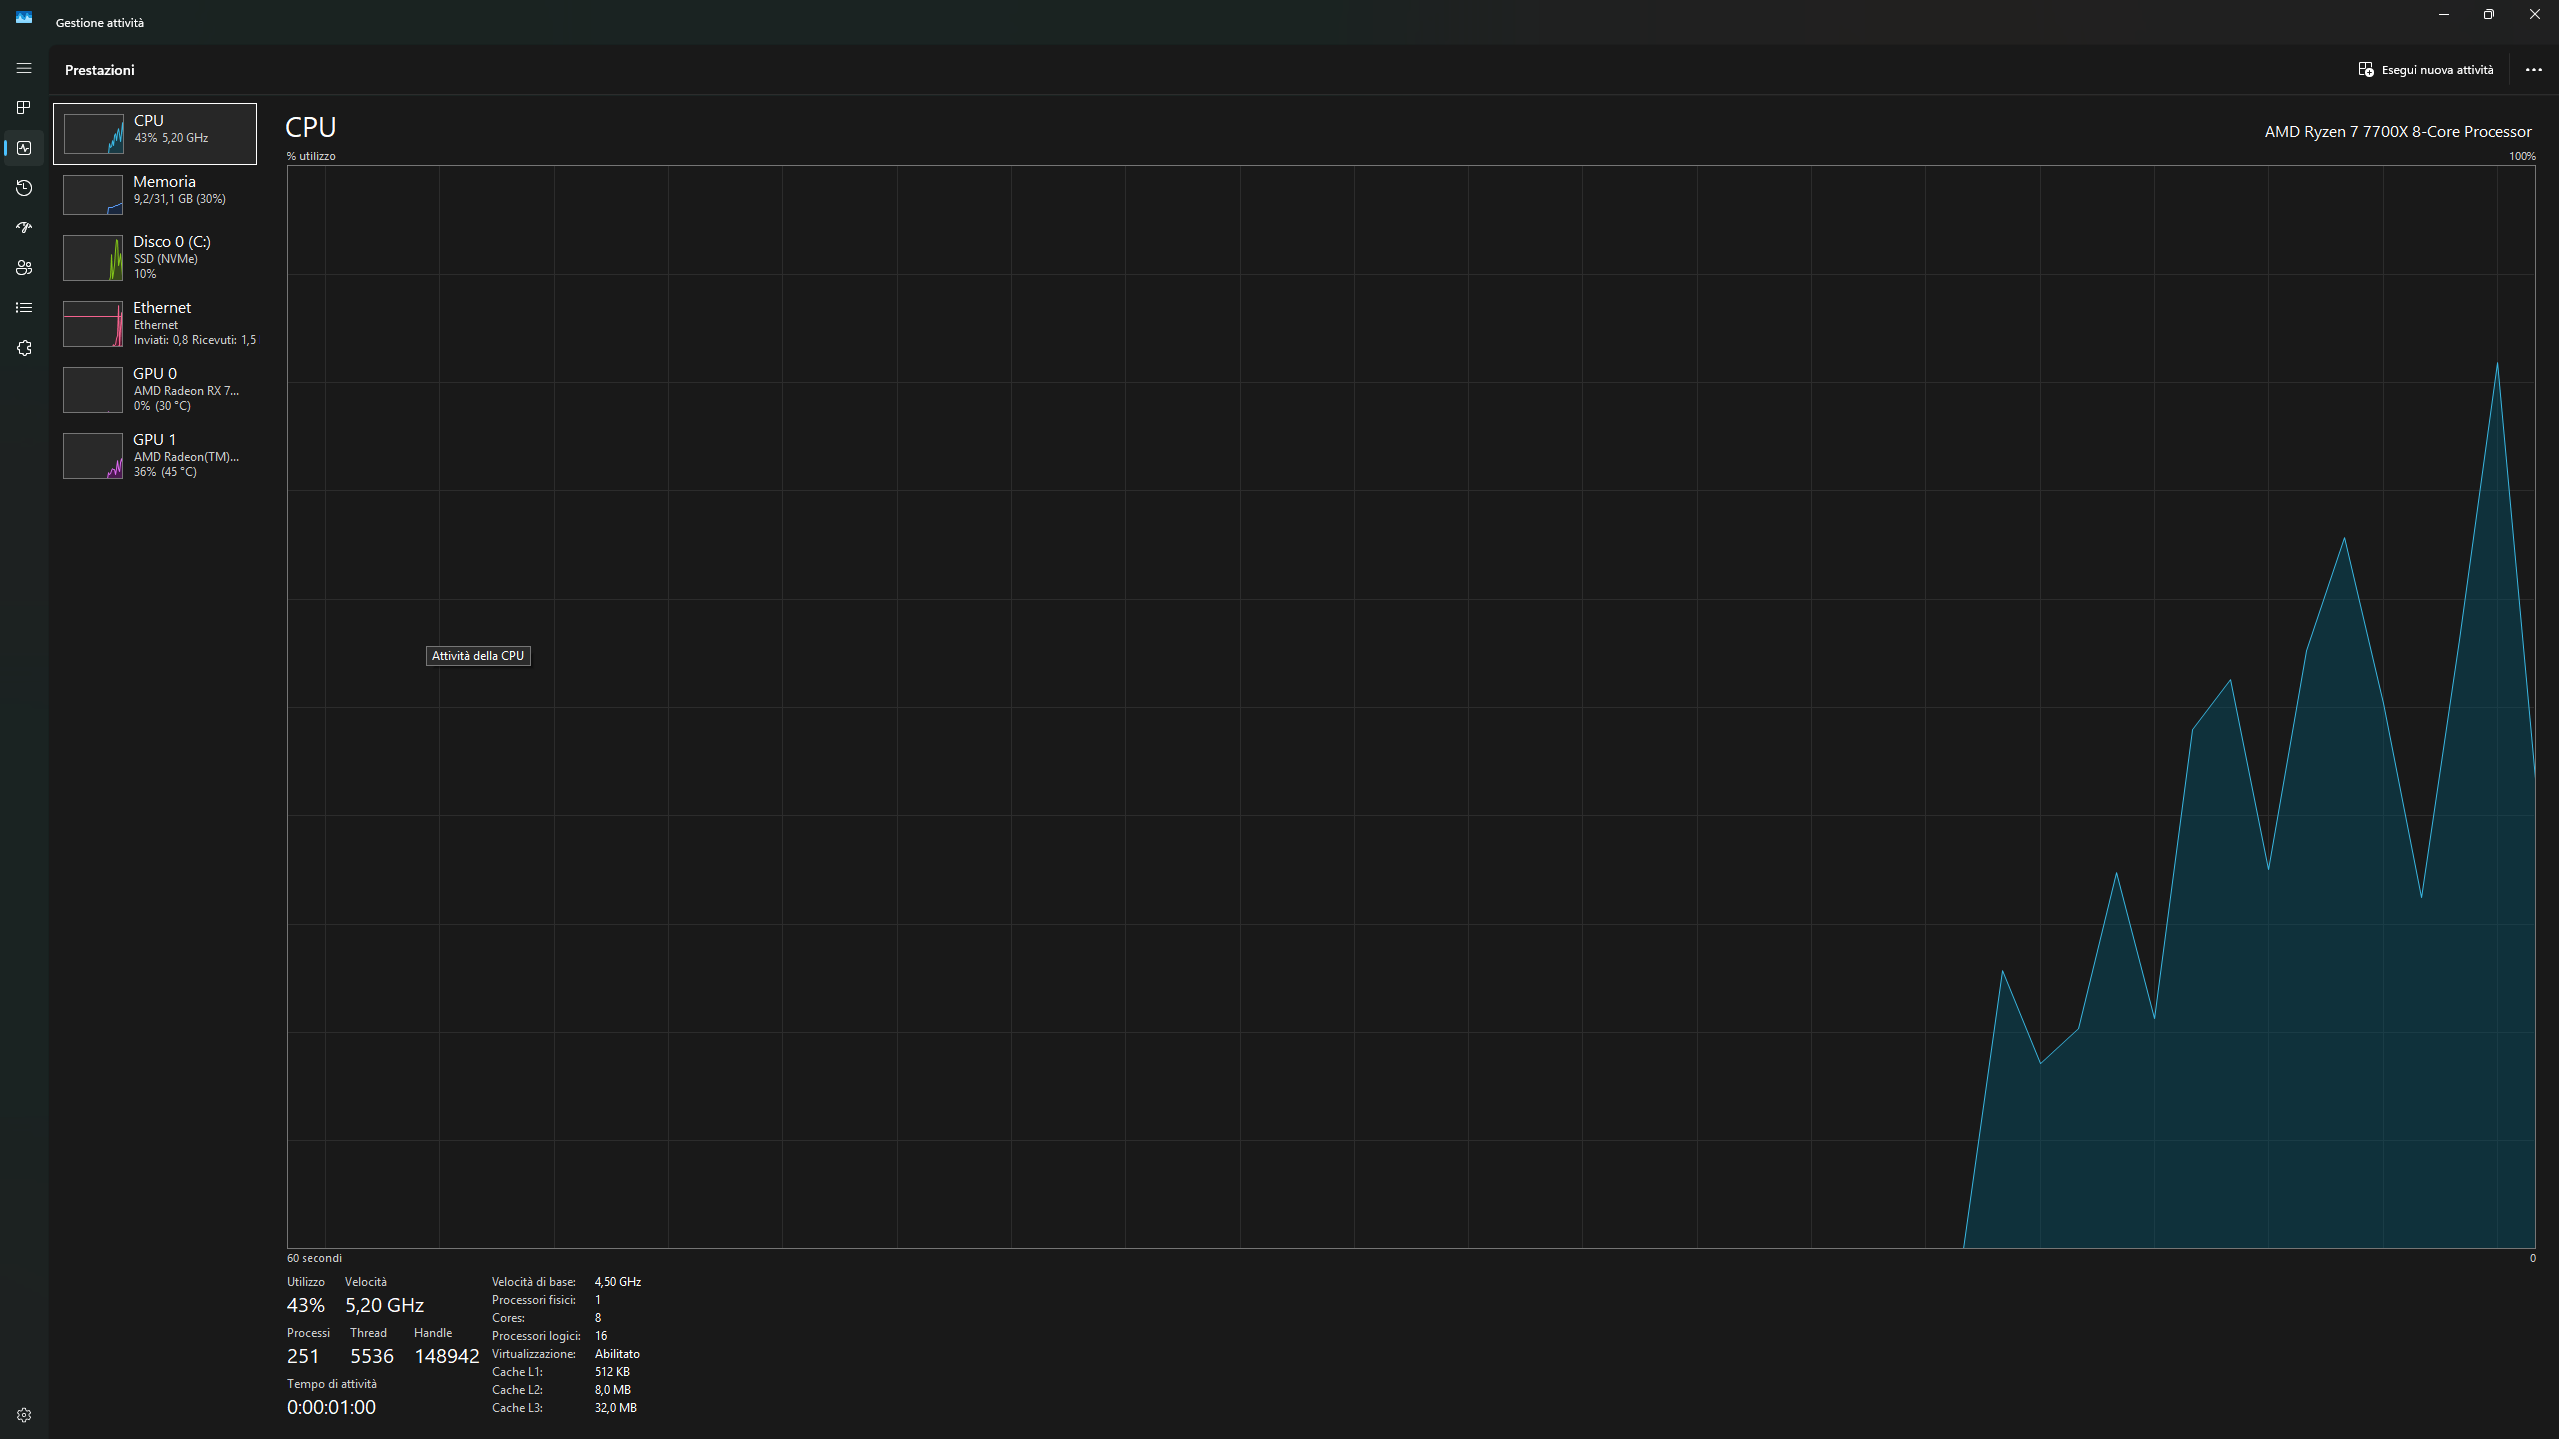
Task: Click the 148942 Handle count
Action: click(x=447, y=1356)
